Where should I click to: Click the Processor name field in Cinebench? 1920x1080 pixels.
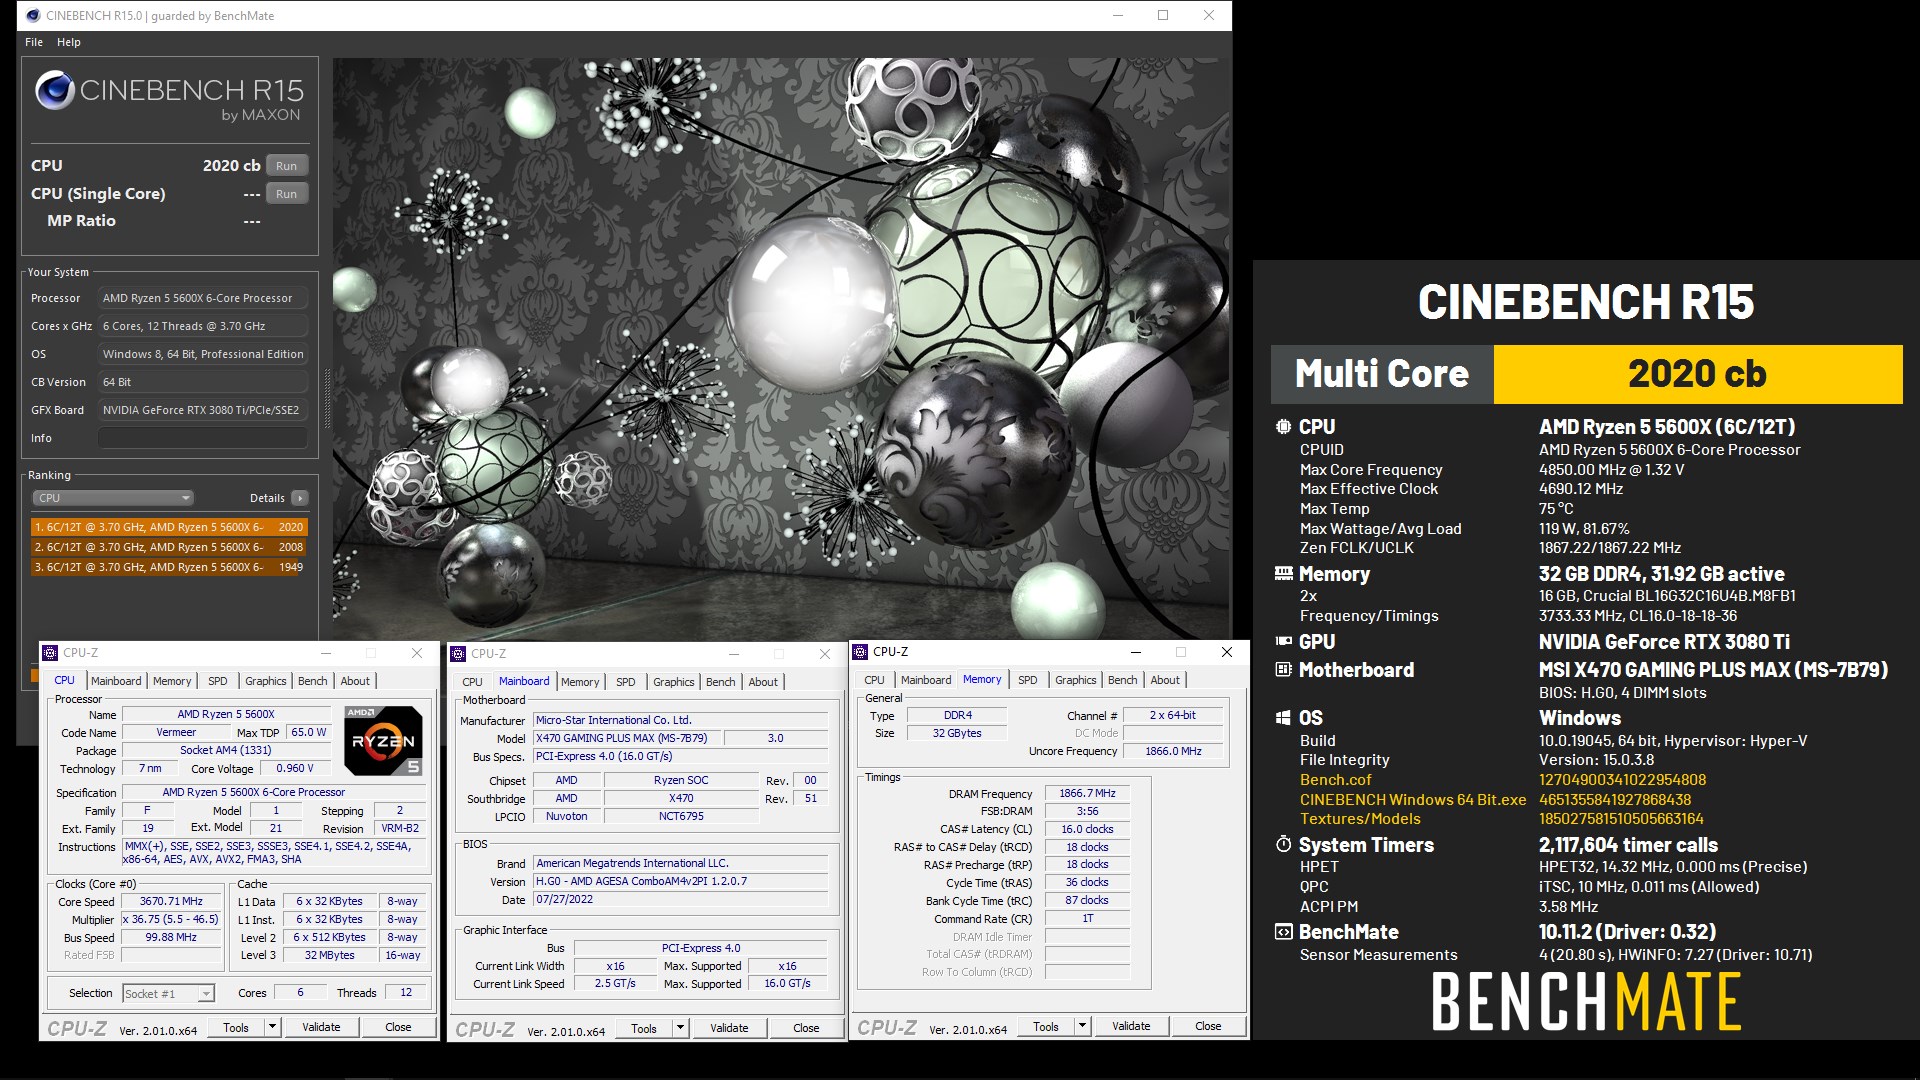coord(203,298)
